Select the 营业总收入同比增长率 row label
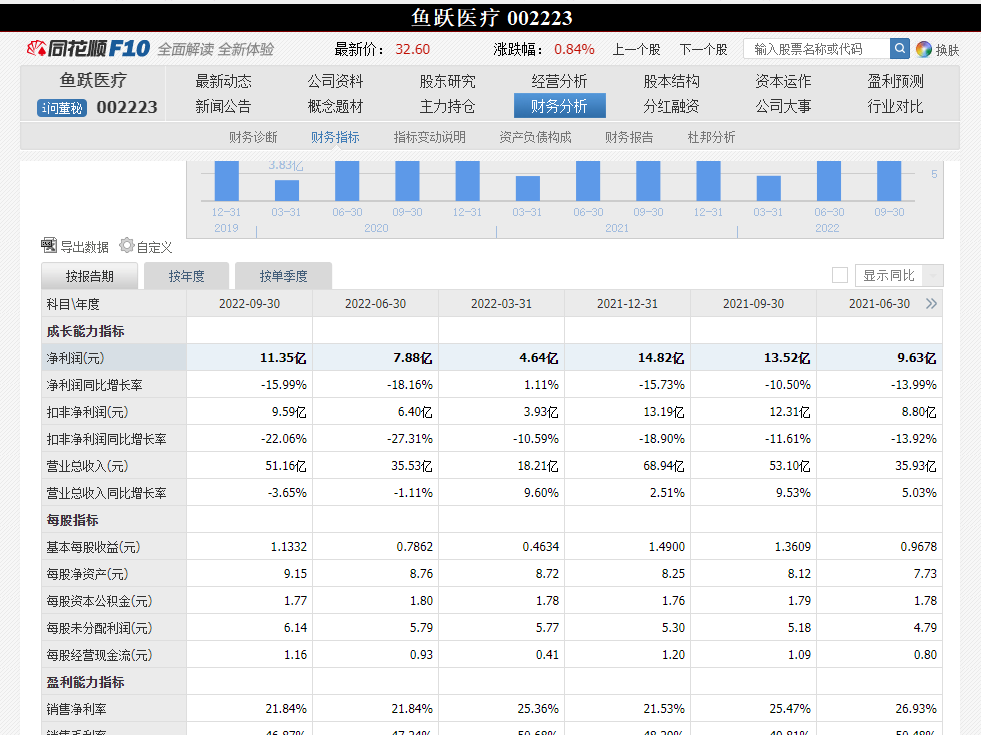The height and width of the screenshot is (735, 981). click(106, 493)
